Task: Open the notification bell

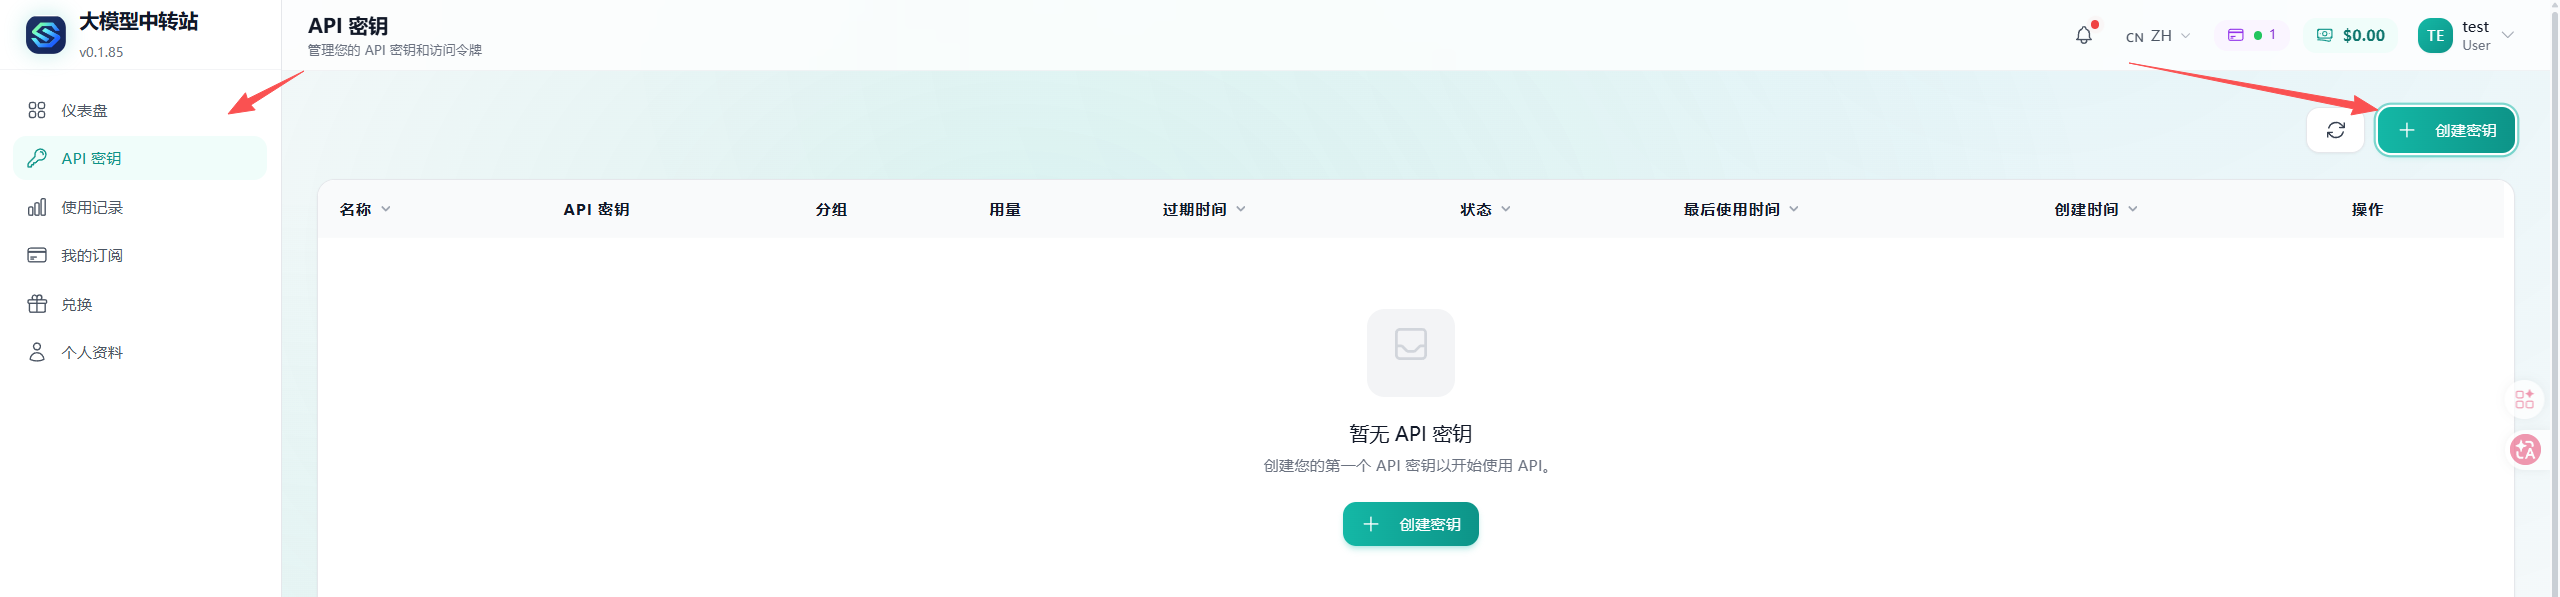Action: 2084,35
